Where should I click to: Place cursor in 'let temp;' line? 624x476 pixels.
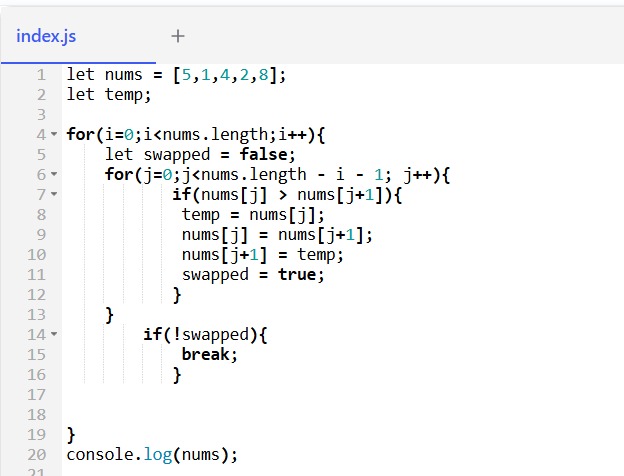point(109,95)
